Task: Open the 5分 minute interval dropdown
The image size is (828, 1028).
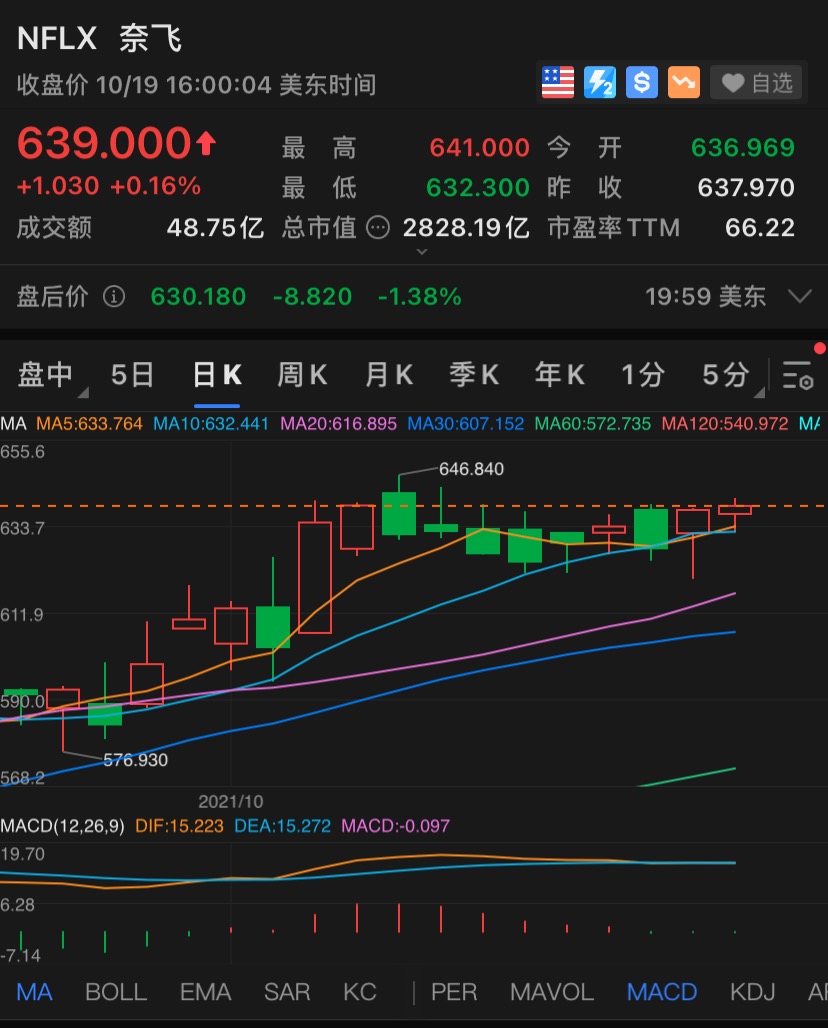Action: click(730, 375)
